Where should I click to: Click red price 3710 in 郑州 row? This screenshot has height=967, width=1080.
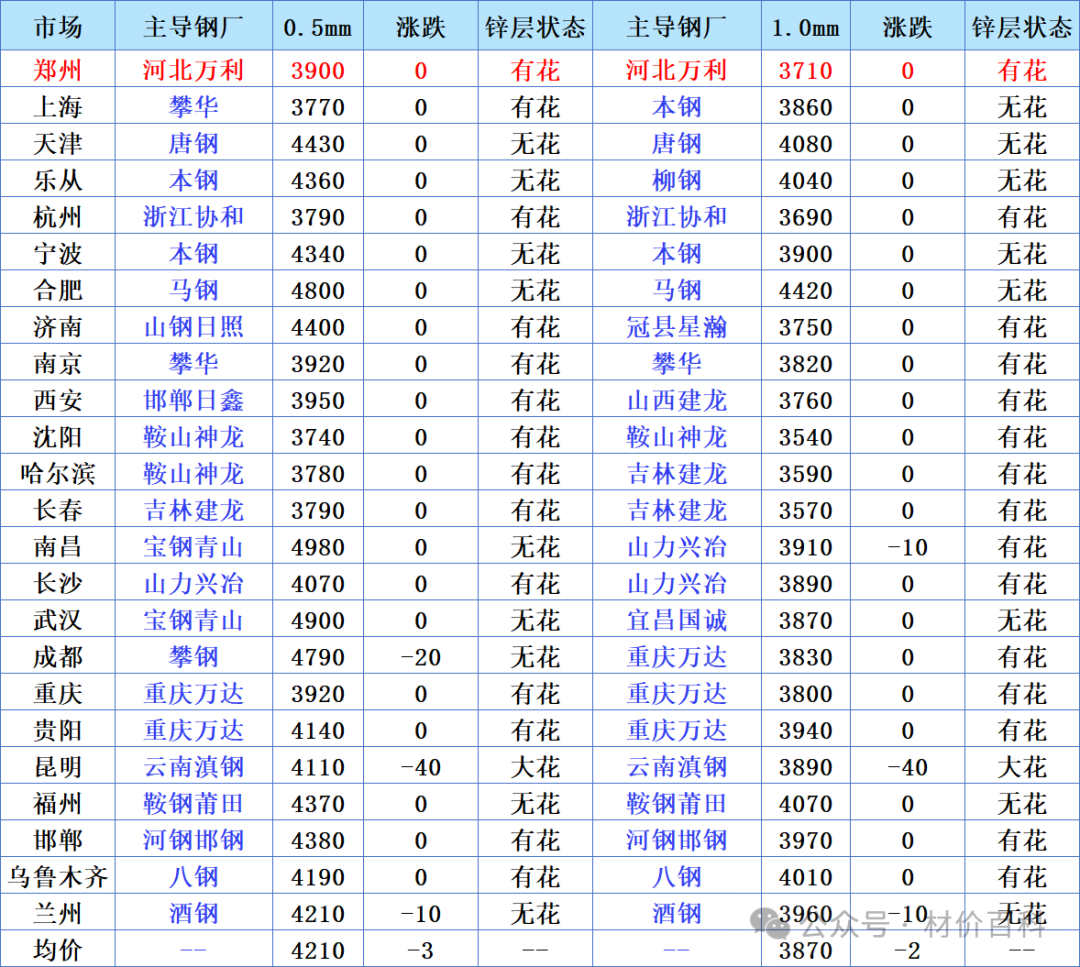(x=806, y=70)
